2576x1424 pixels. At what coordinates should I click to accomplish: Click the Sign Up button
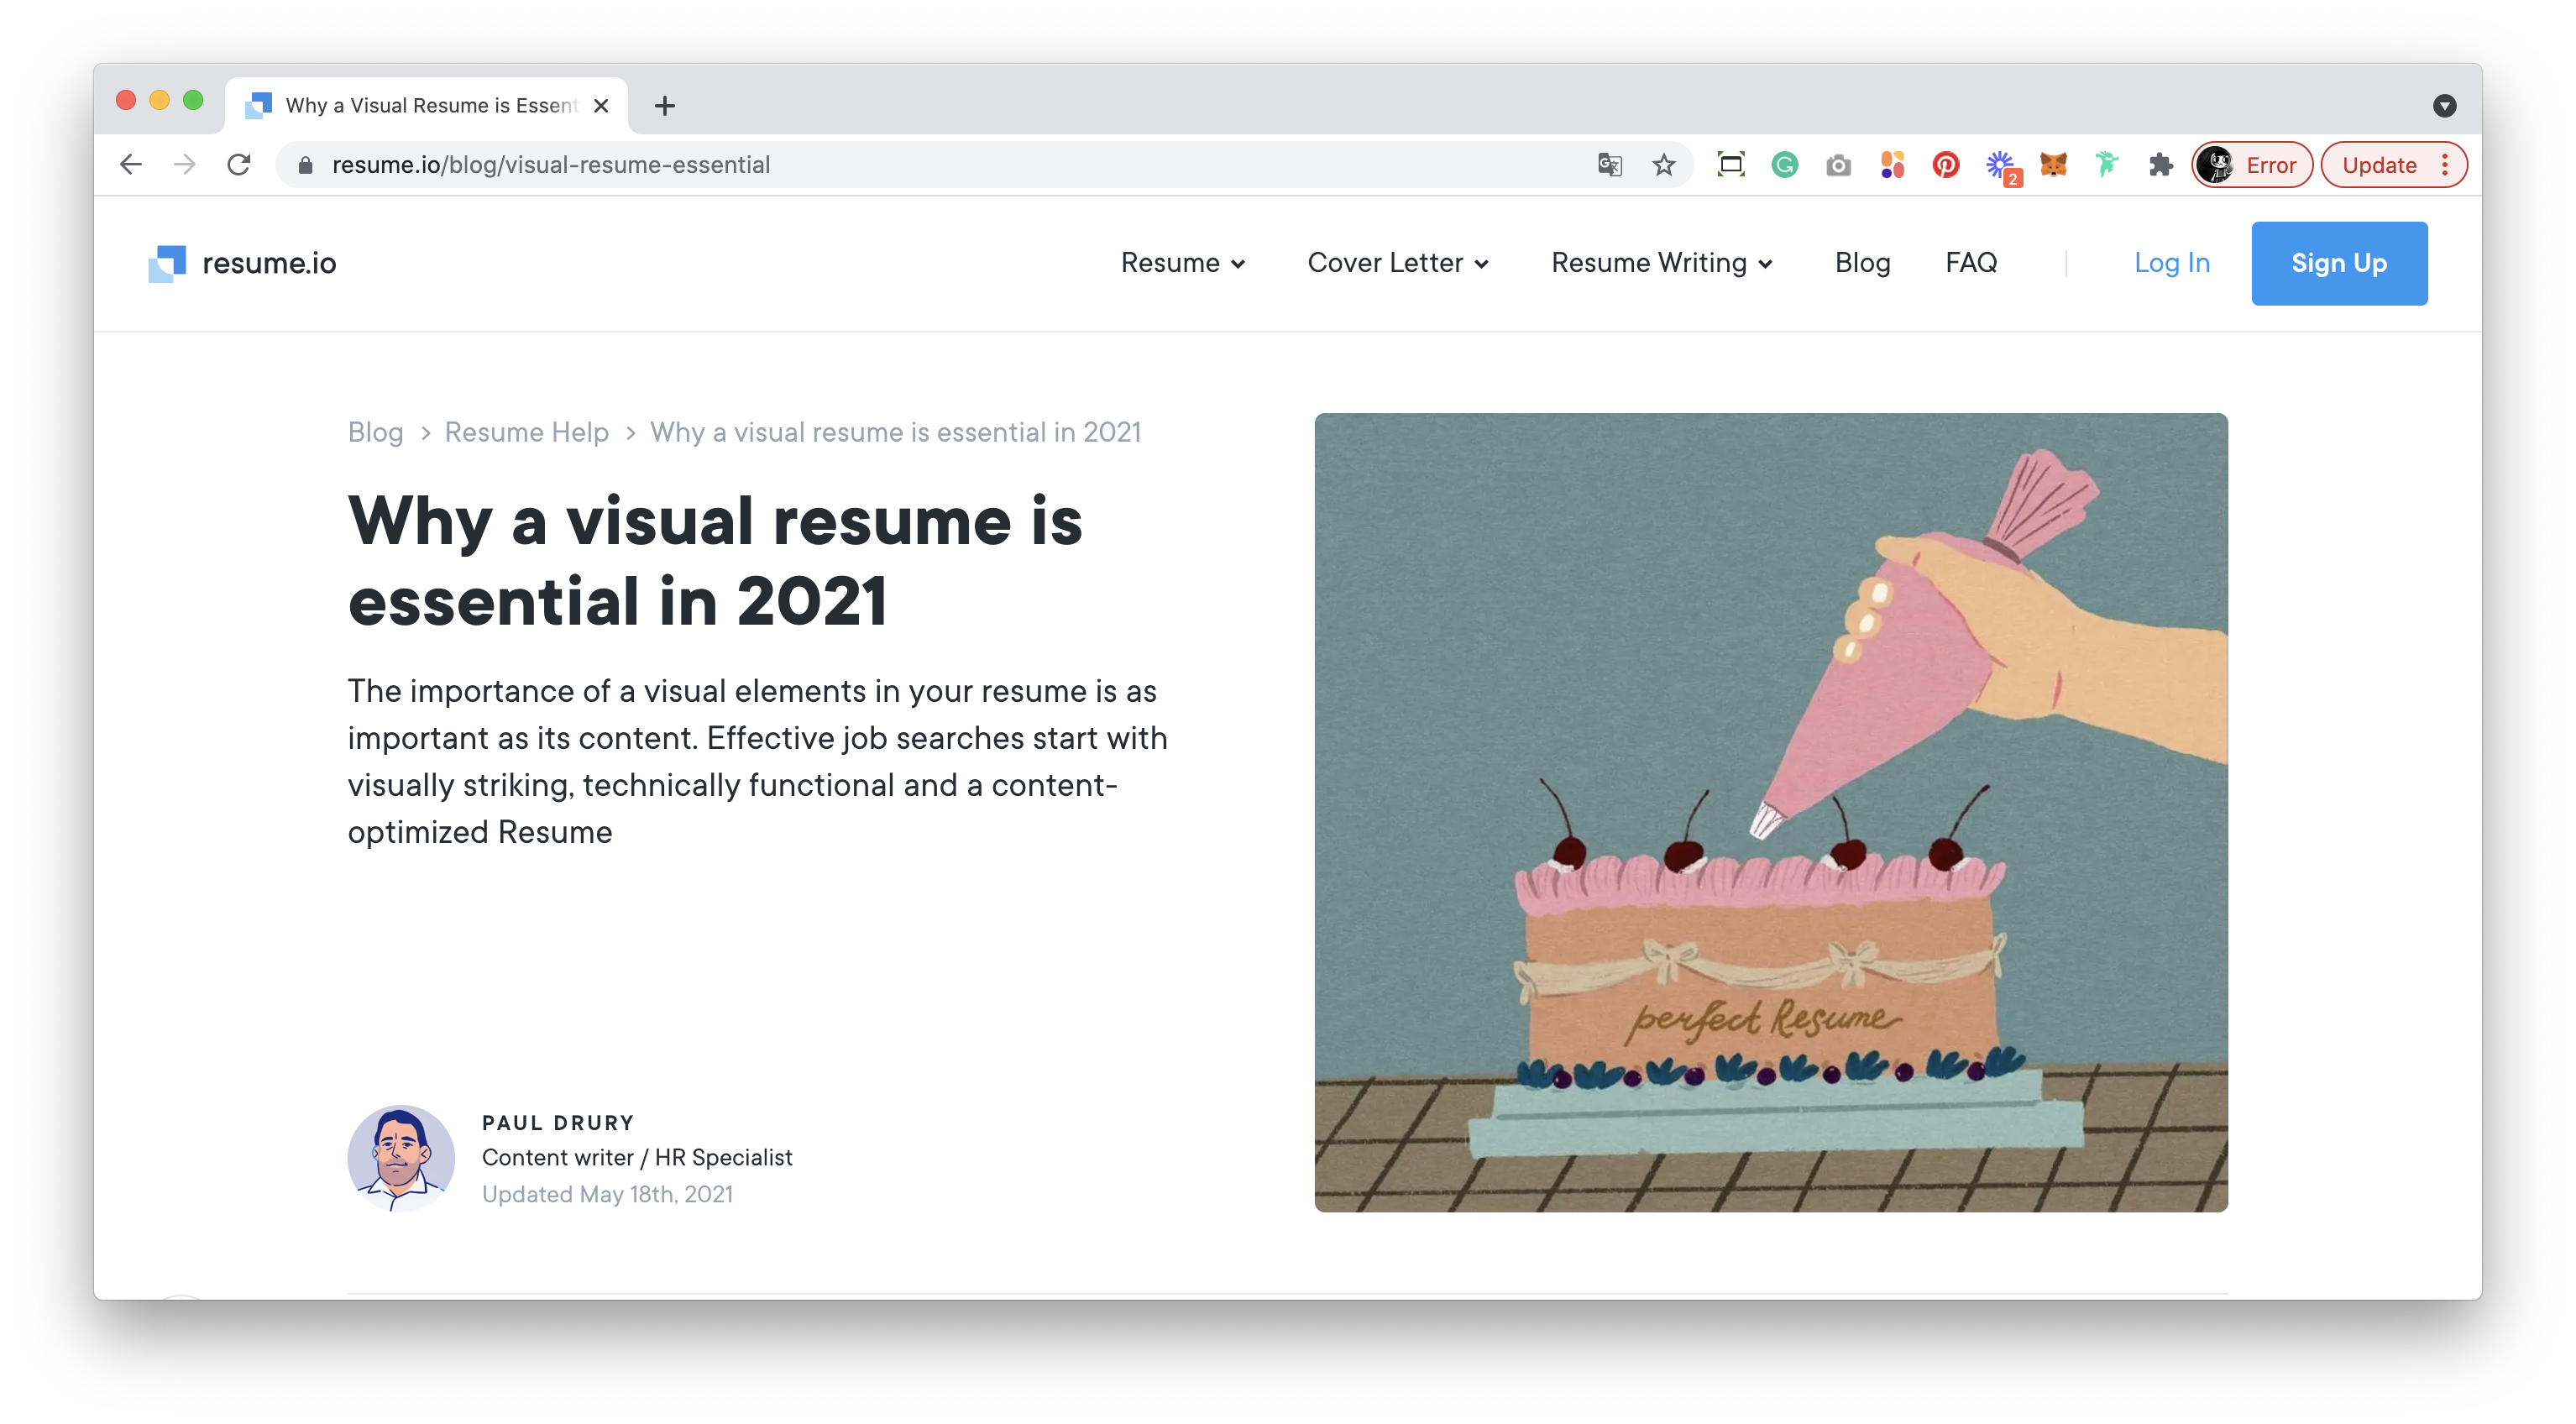2338,263
